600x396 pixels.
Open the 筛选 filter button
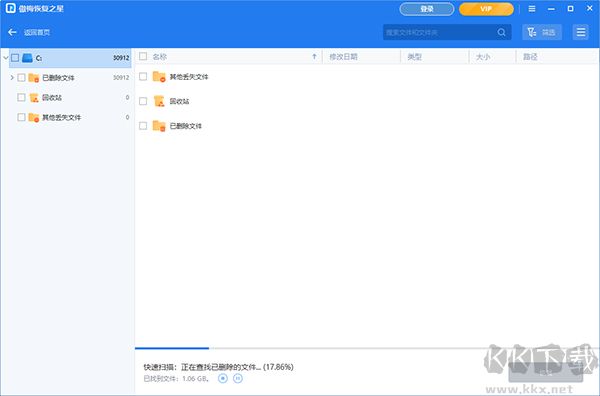coord(542,32)
